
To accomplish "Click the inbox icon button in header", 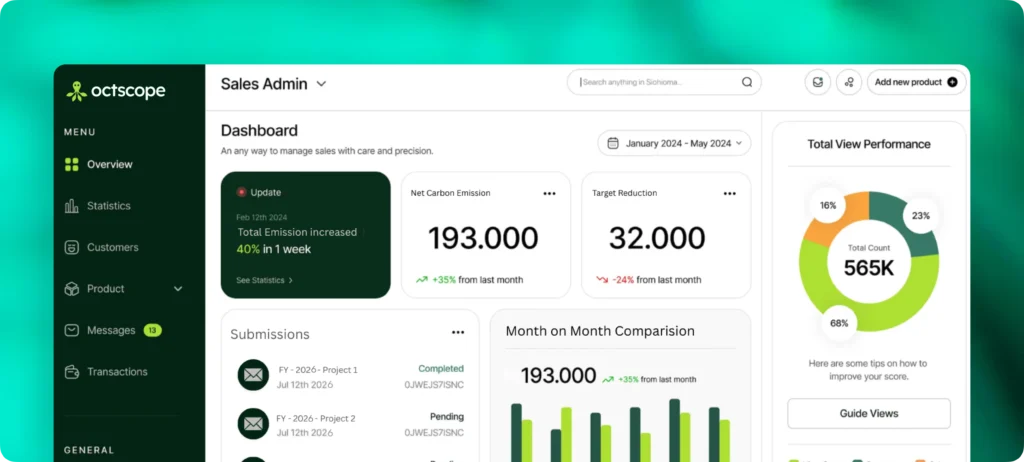I will click(x=818, y=82).
